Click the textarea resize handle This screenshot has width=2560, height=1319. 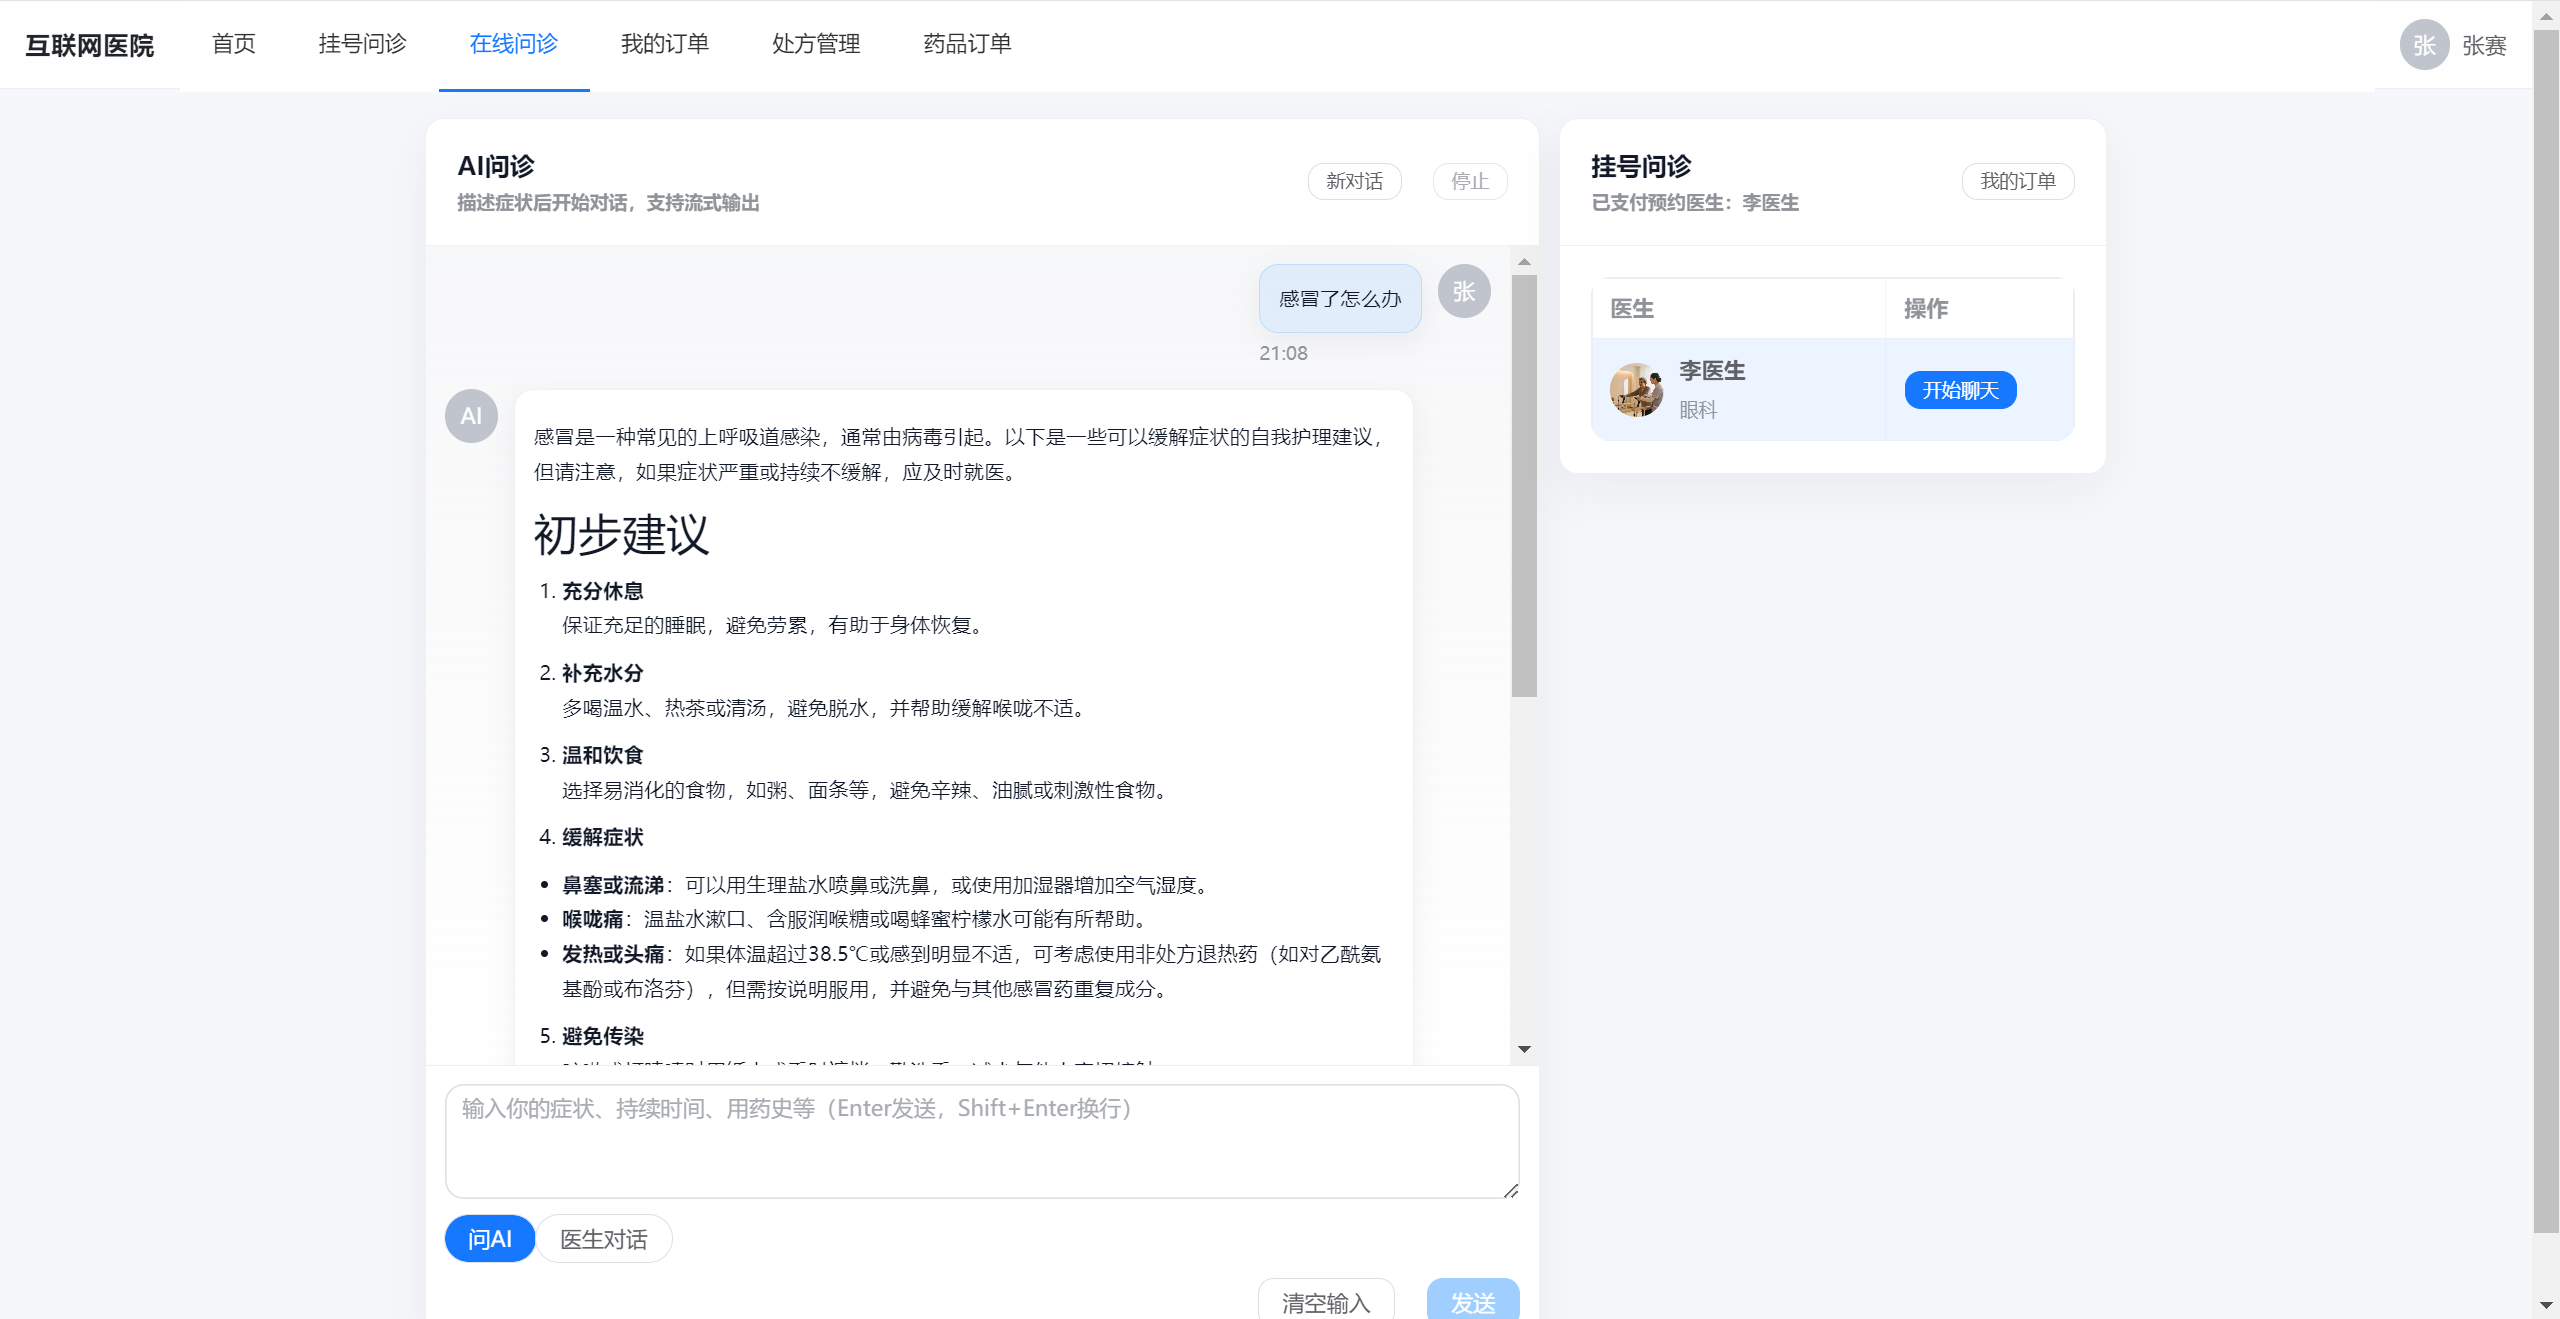pyautogui.click(x=1511, y=1190)
